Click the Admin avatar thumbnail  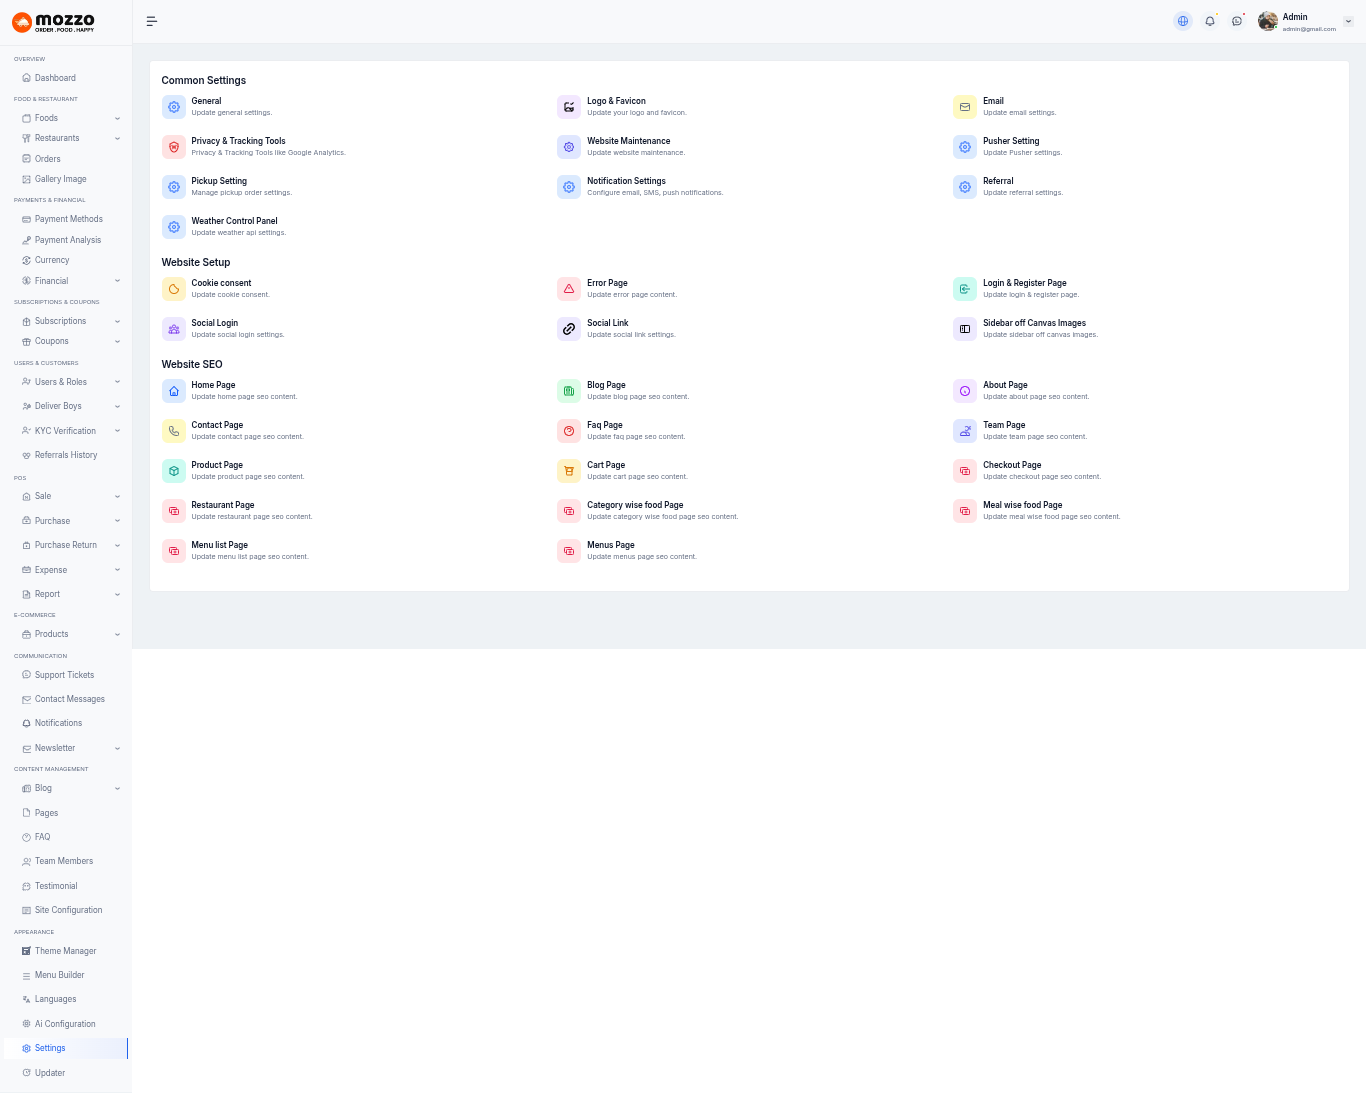1268,21
